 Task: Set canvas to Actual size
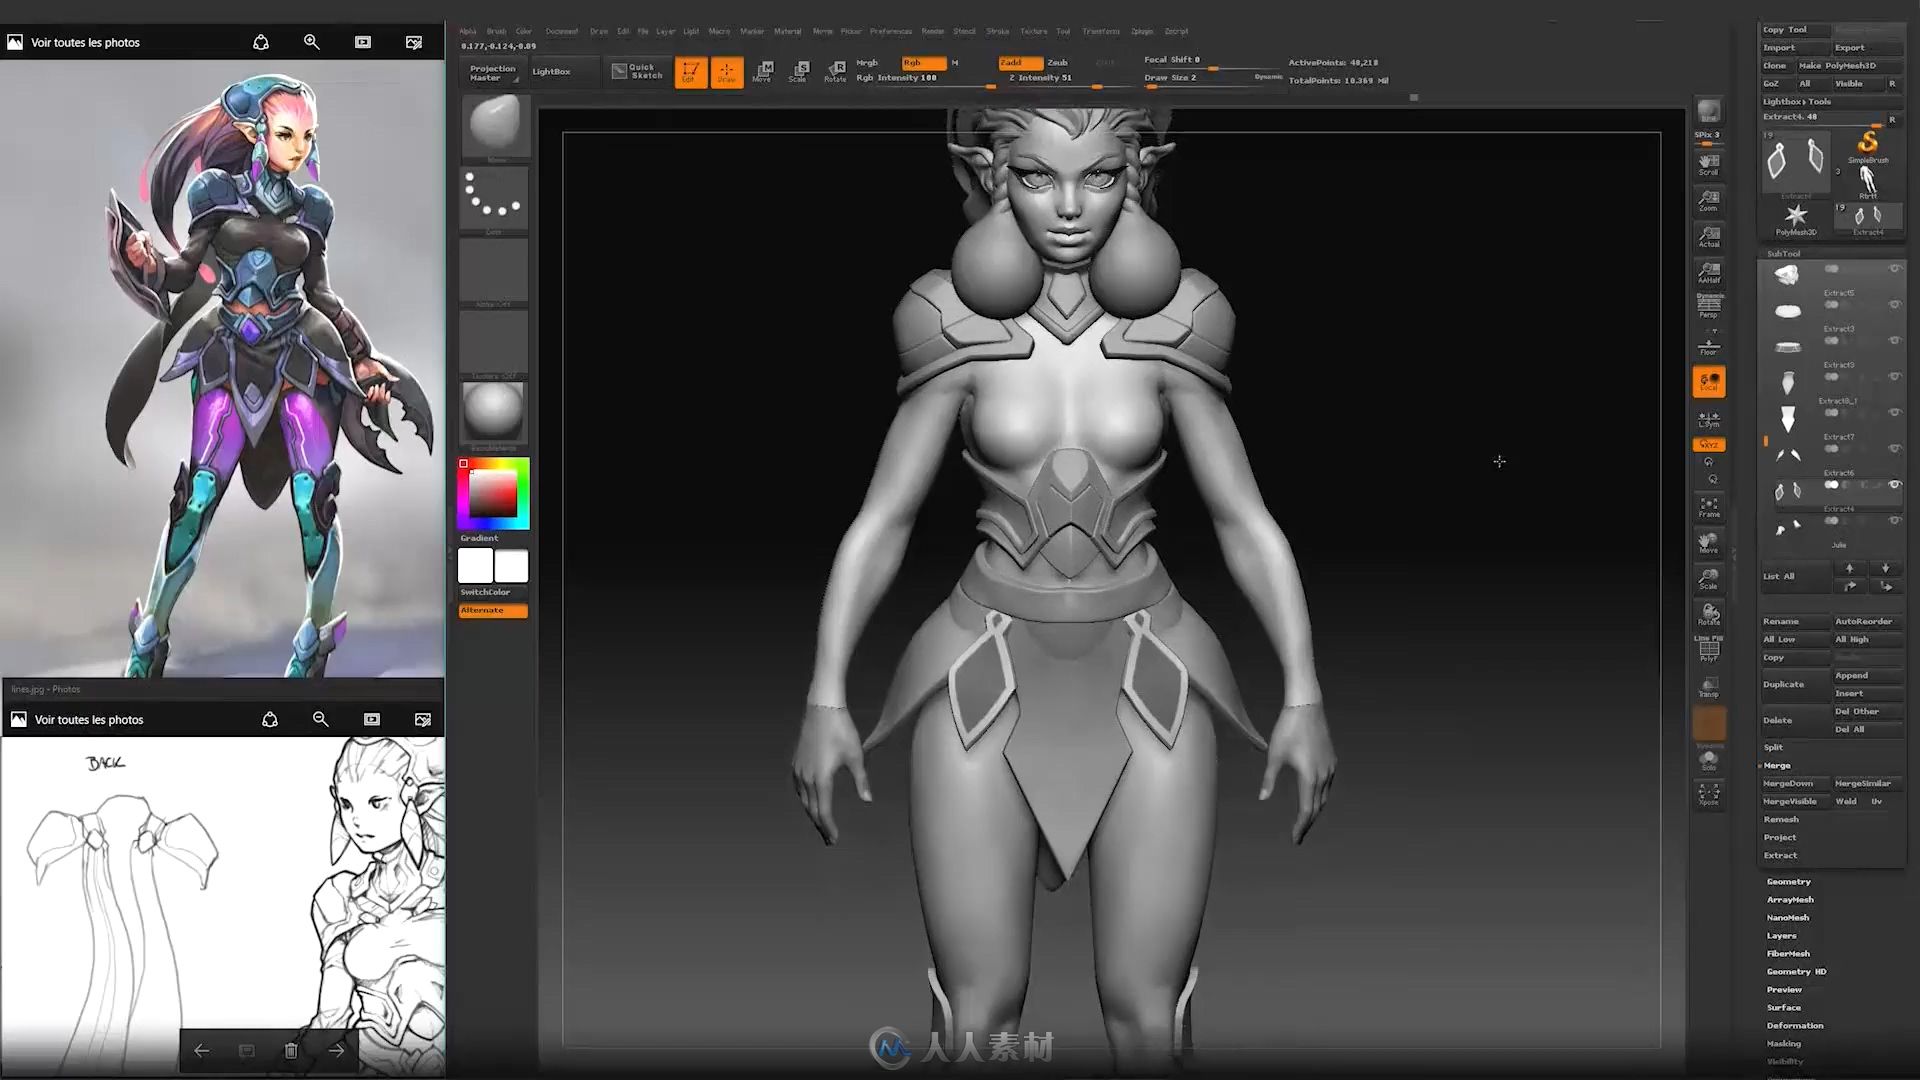tap(1708, 236)
